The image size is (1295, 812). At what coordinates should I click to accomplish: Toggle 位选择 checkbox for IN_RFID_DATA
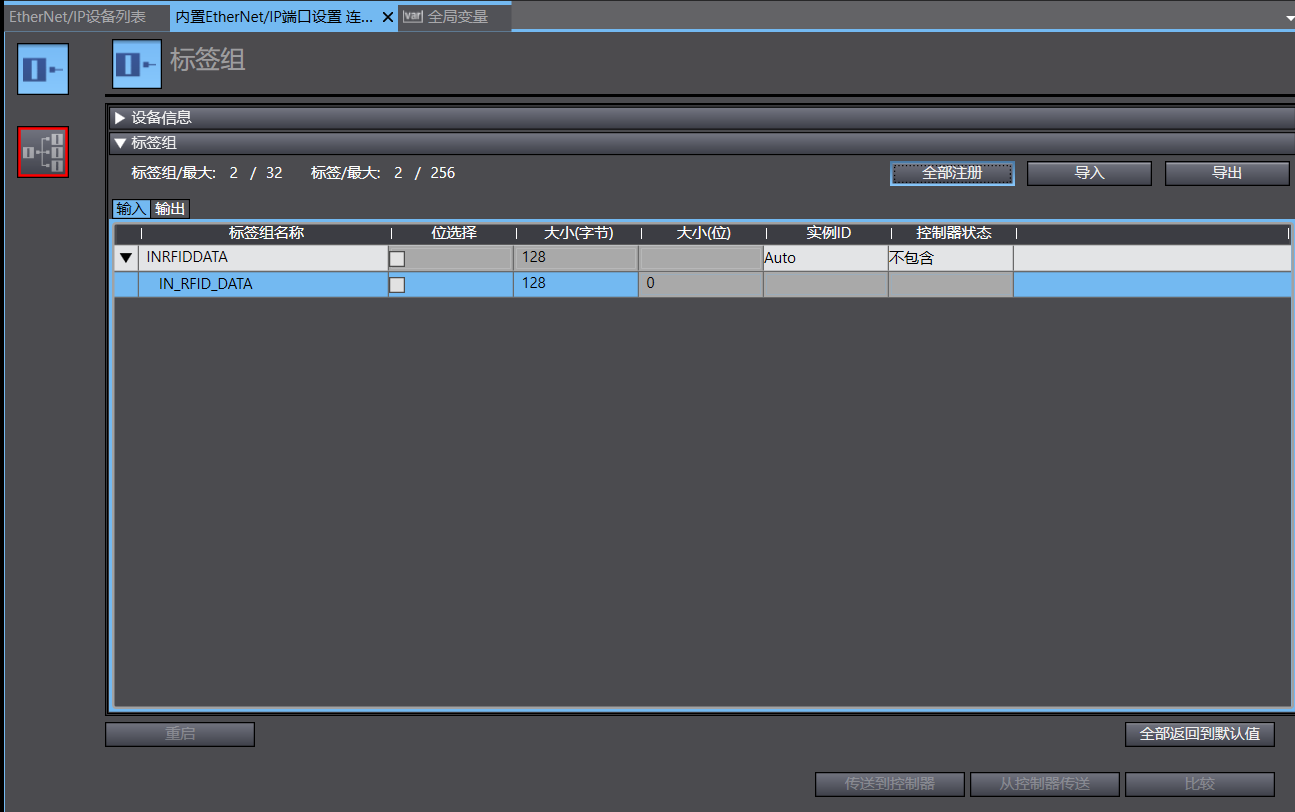click(397, 284)
